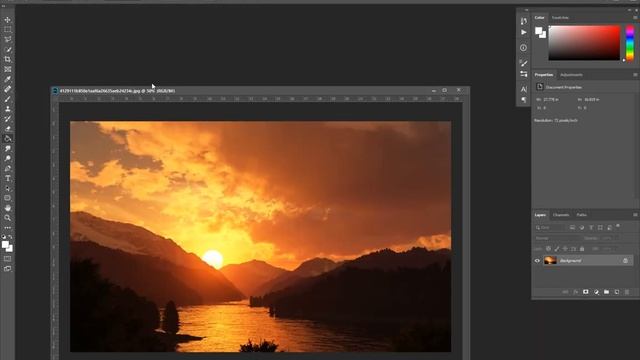The height and width of the screenshot is (360, 640).
Task: Switch to the Layers tab
Action: click(x=540, y=215)
